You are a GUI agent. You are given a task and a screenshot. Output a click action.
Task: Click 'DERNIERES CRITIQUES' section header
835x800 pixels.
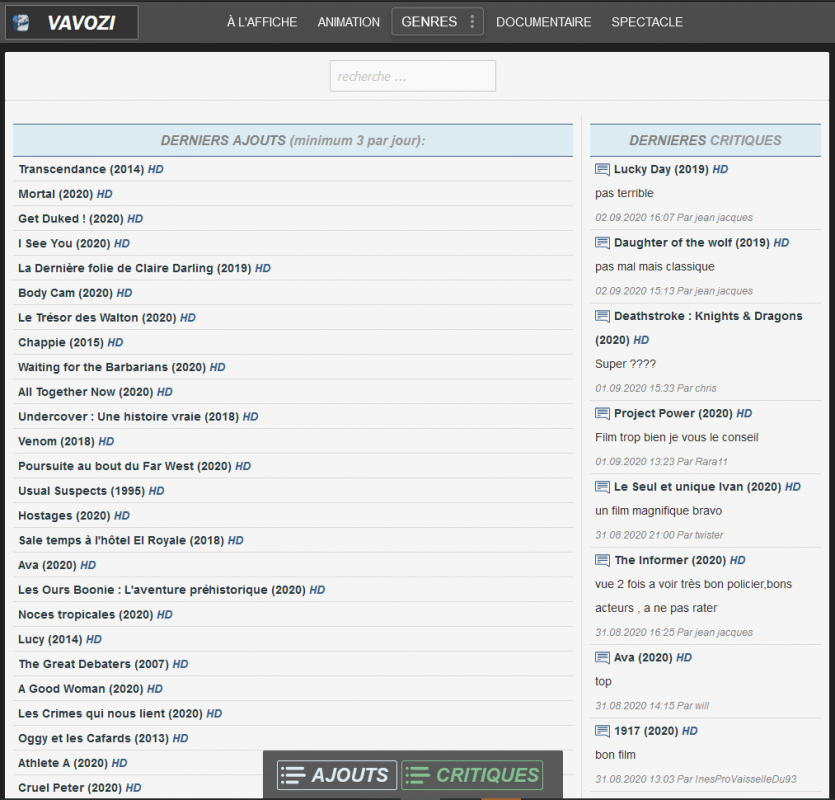[x=705, y=141]
